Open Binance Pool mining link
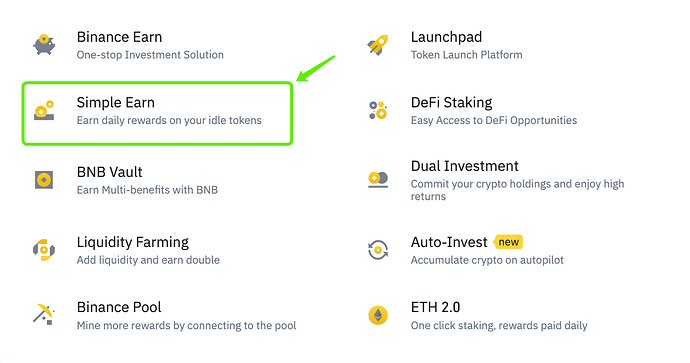Screen dimensions: 690x363 pyautogui.click(x=119, y=307)
